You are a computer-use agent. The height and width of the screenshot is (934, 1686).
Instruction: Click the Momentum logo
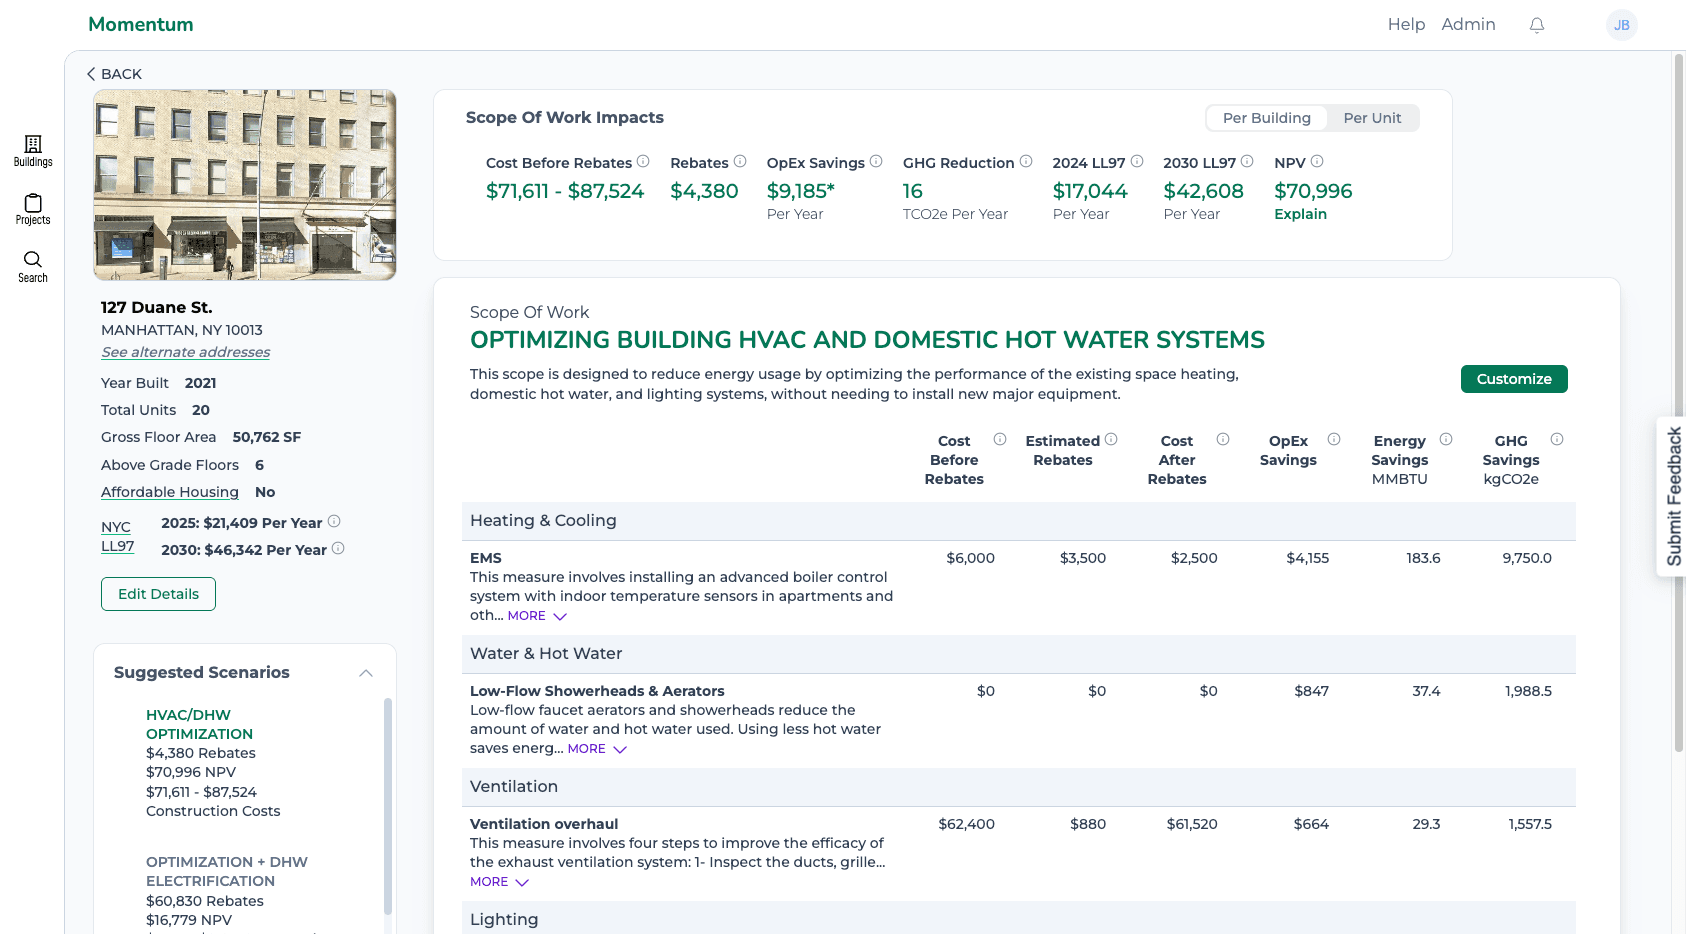(x=141, y=24)
